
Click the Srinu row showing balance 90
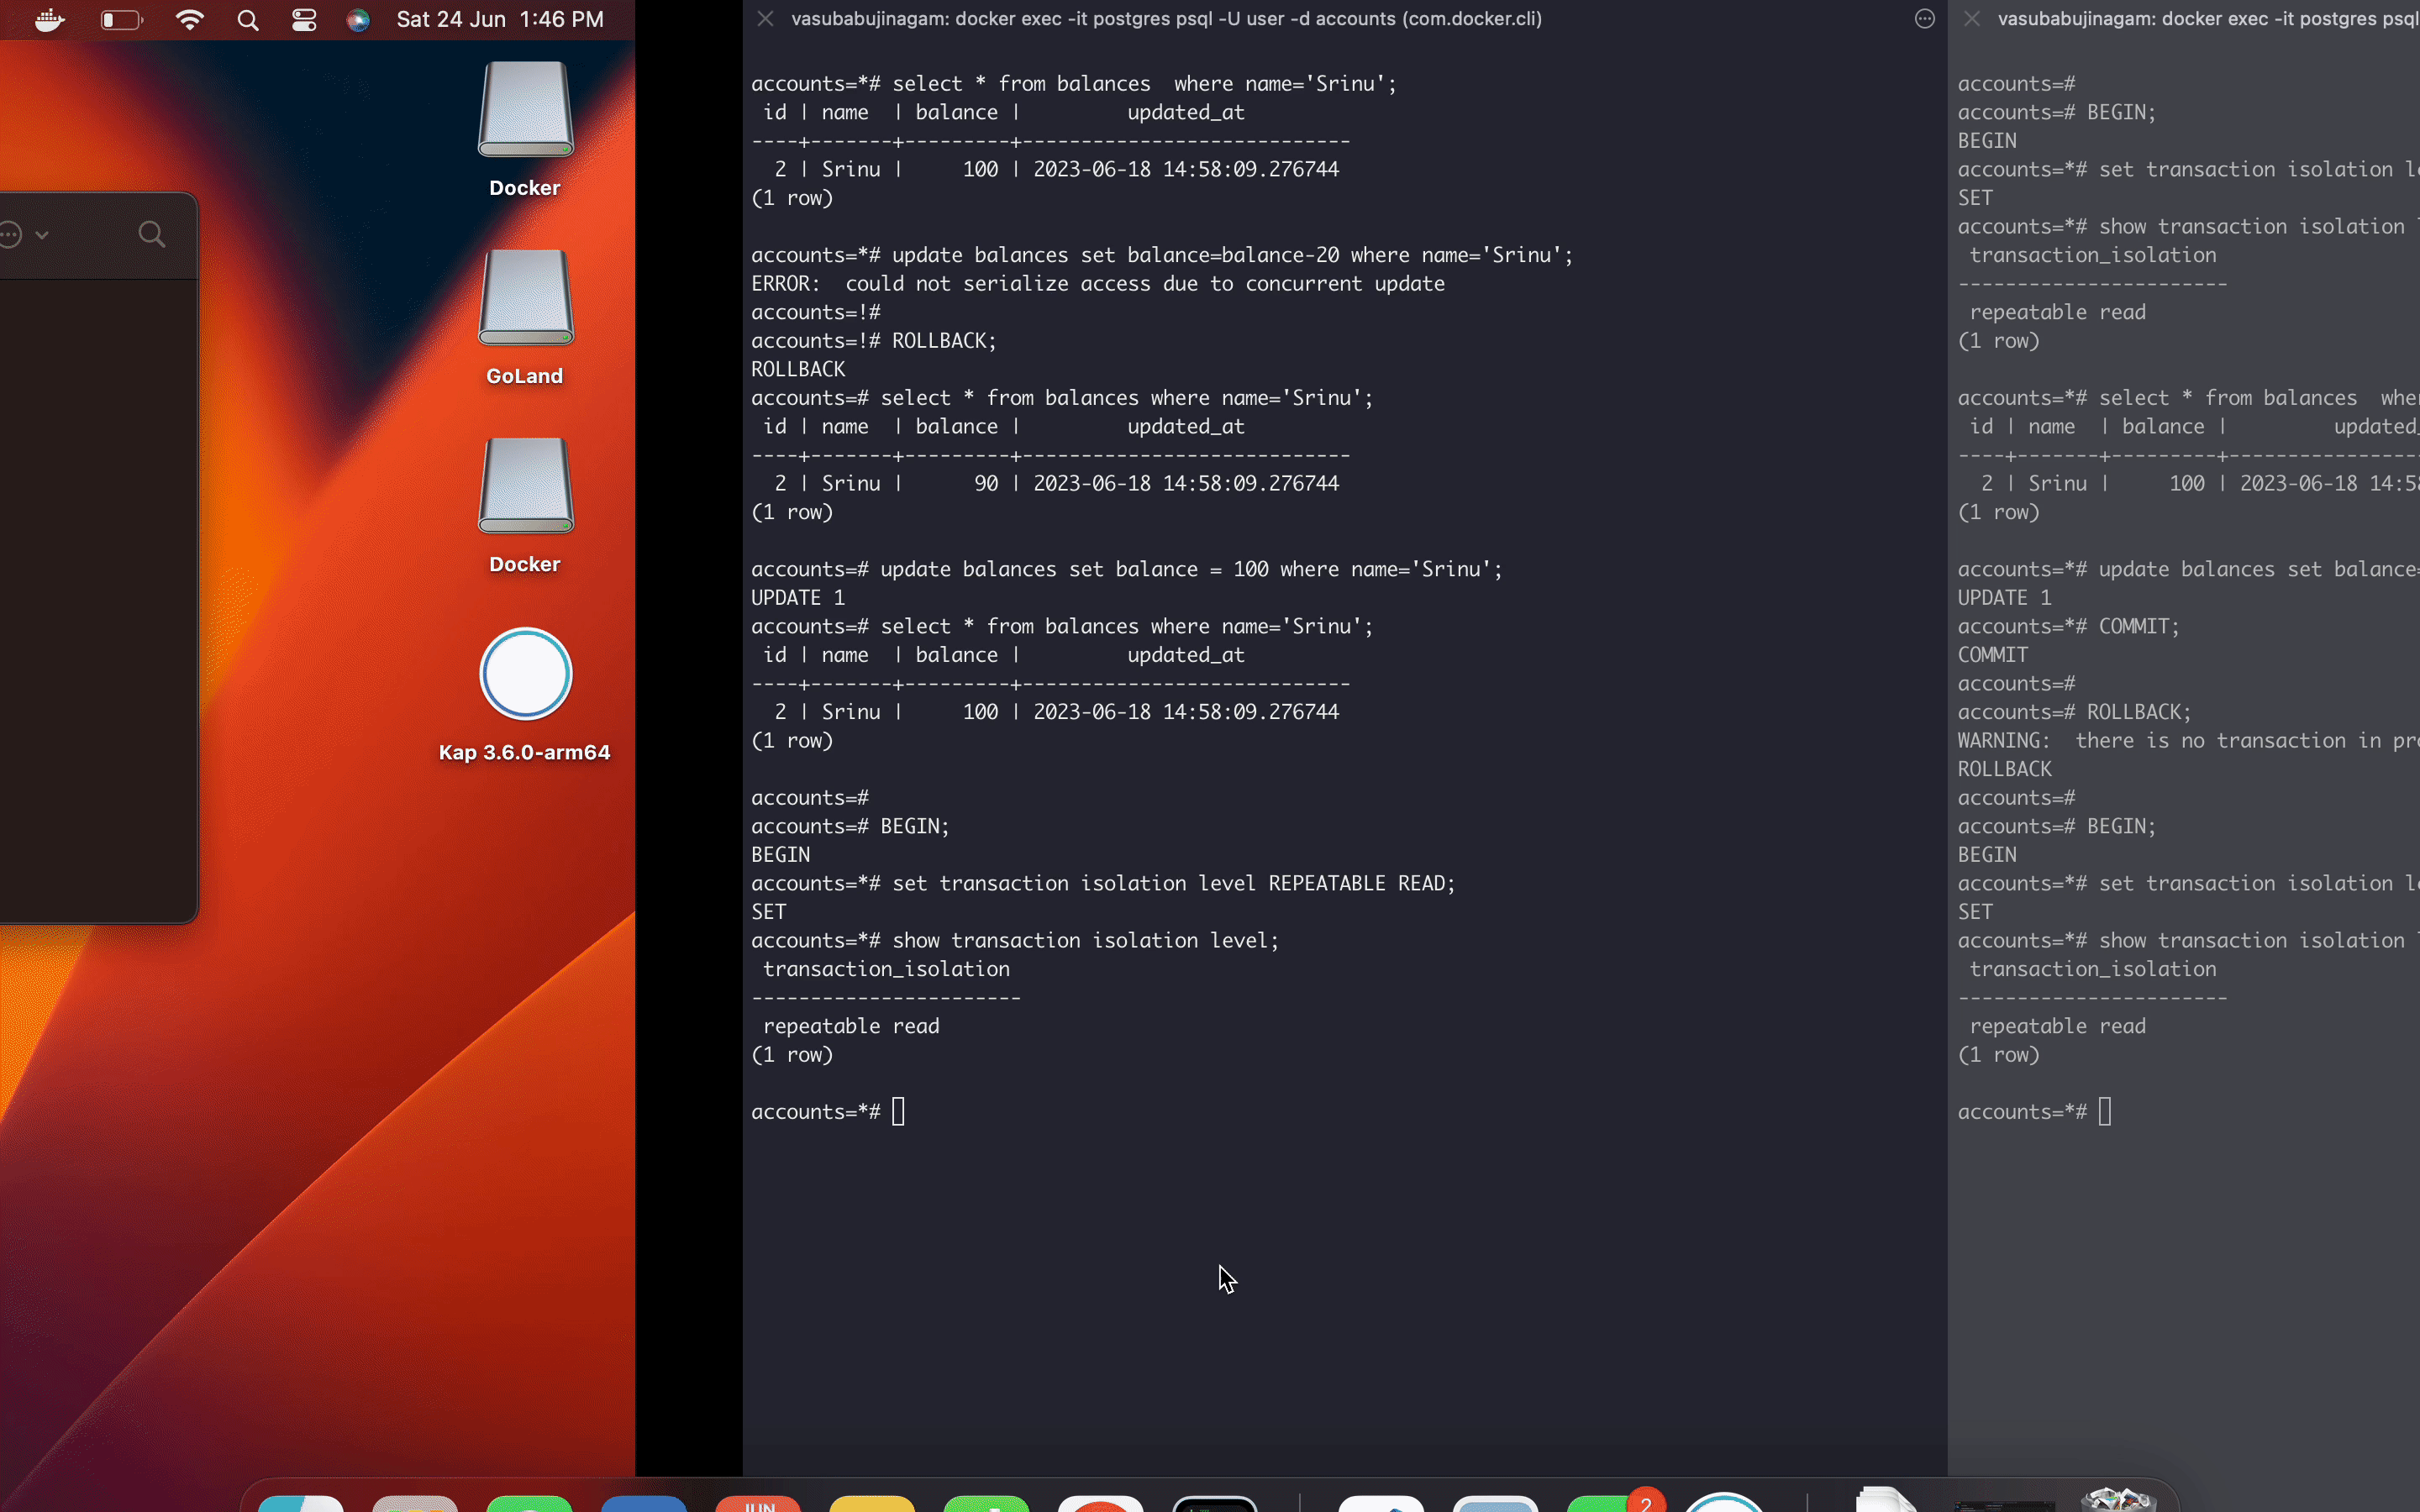[x=1045, y=483]
